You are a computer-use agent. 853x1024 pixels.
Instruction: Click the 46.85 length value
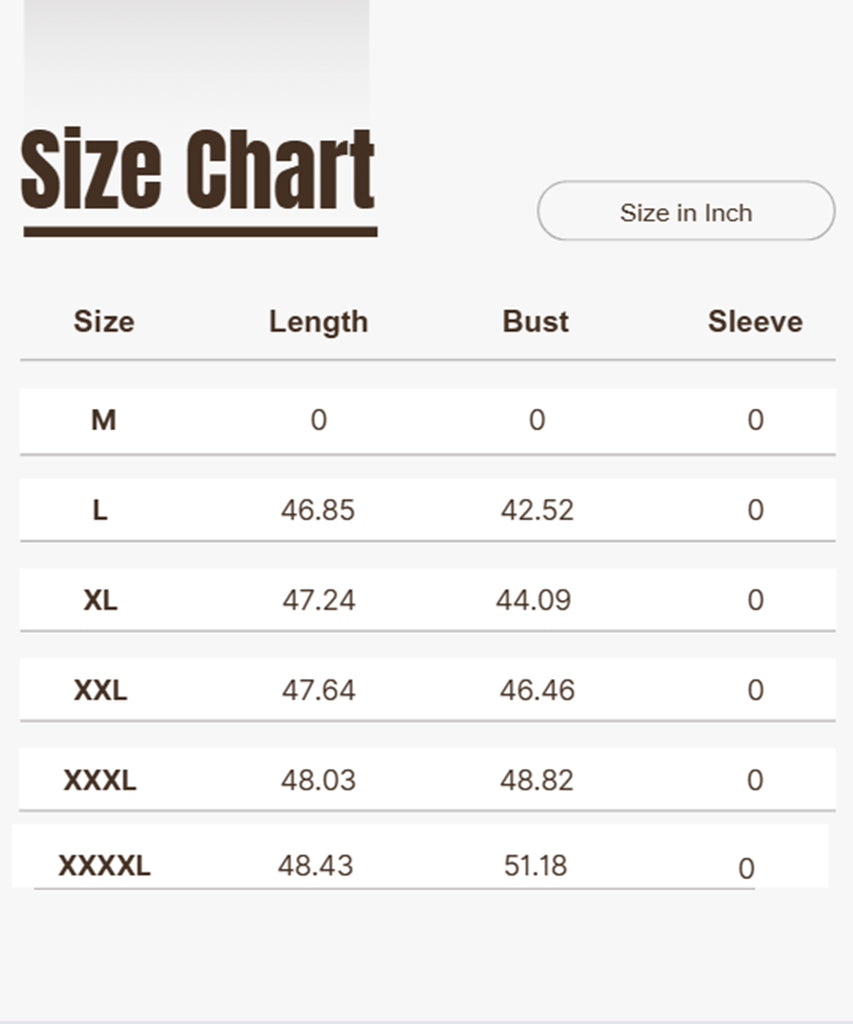pyautogui.click(x=318, y=510)
